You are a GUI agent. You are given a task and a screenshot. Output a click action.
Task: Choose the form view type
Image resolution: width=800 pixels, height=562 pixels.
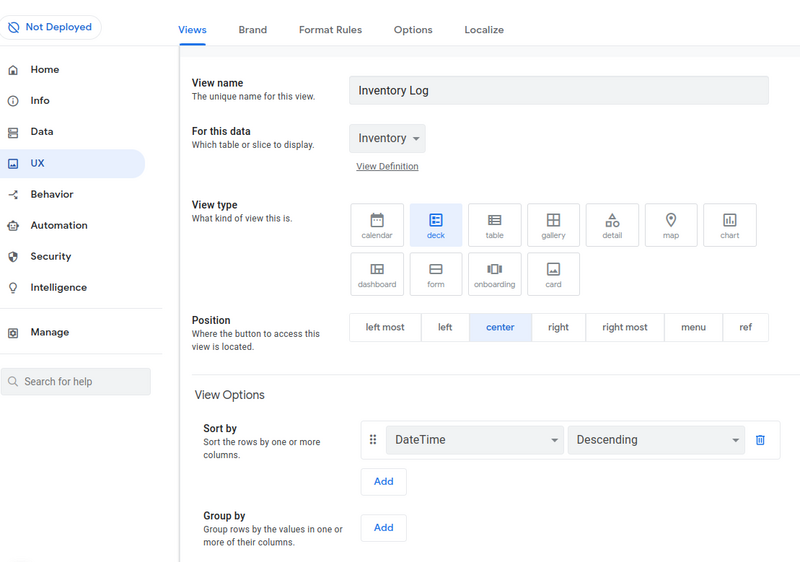click(436, 274)
